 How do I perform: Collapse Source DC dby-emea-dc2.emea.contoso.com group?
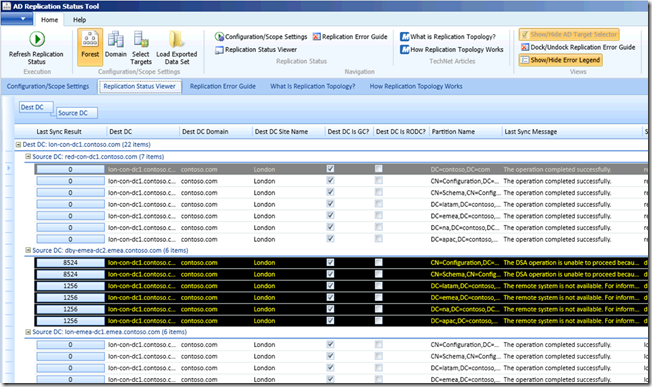pyautogui.click(x=28, y=250)
